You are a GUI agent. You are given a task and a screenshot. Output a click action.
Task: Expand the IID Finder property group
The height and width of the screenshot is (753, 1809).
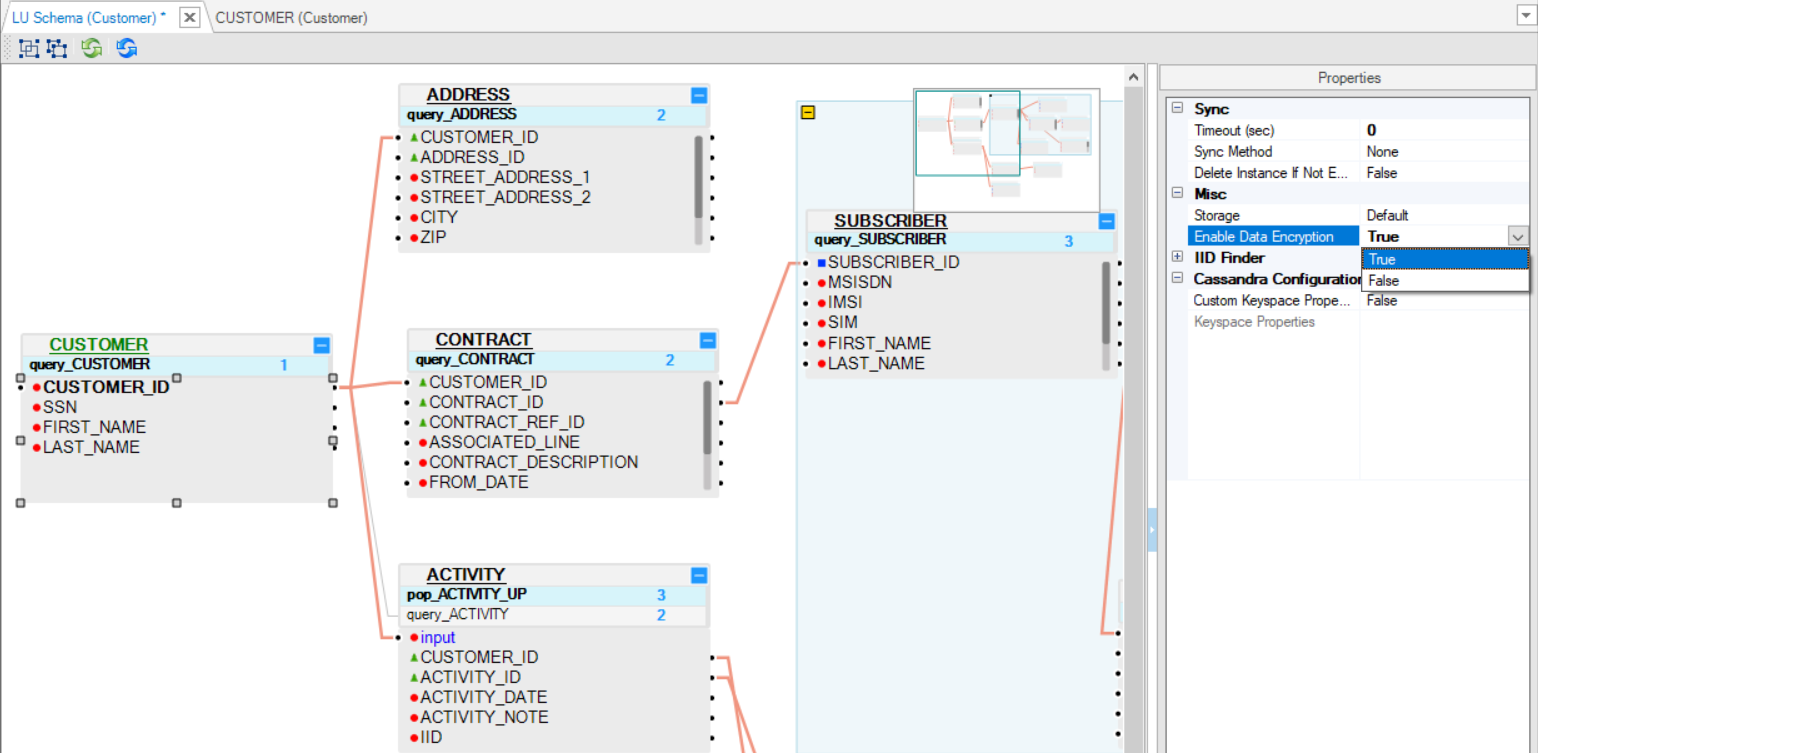1177,257
